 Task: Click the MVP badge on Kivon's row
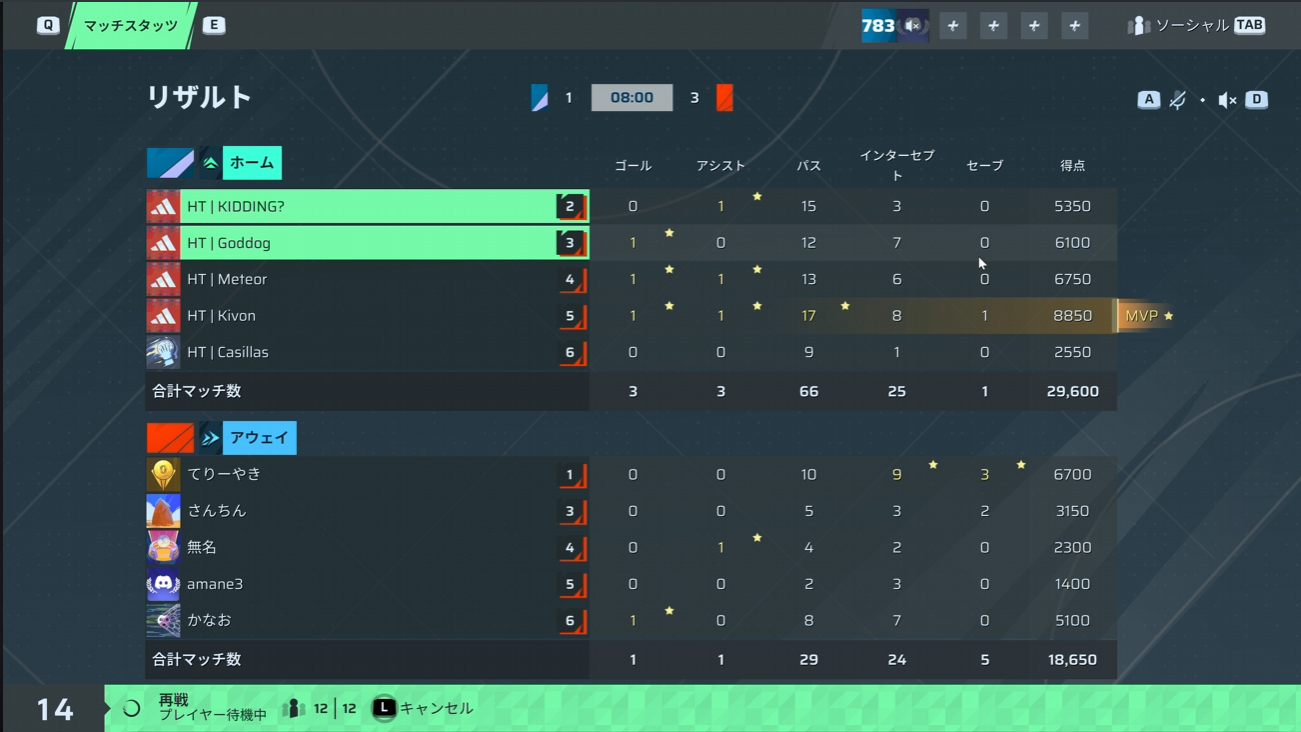1146,316
